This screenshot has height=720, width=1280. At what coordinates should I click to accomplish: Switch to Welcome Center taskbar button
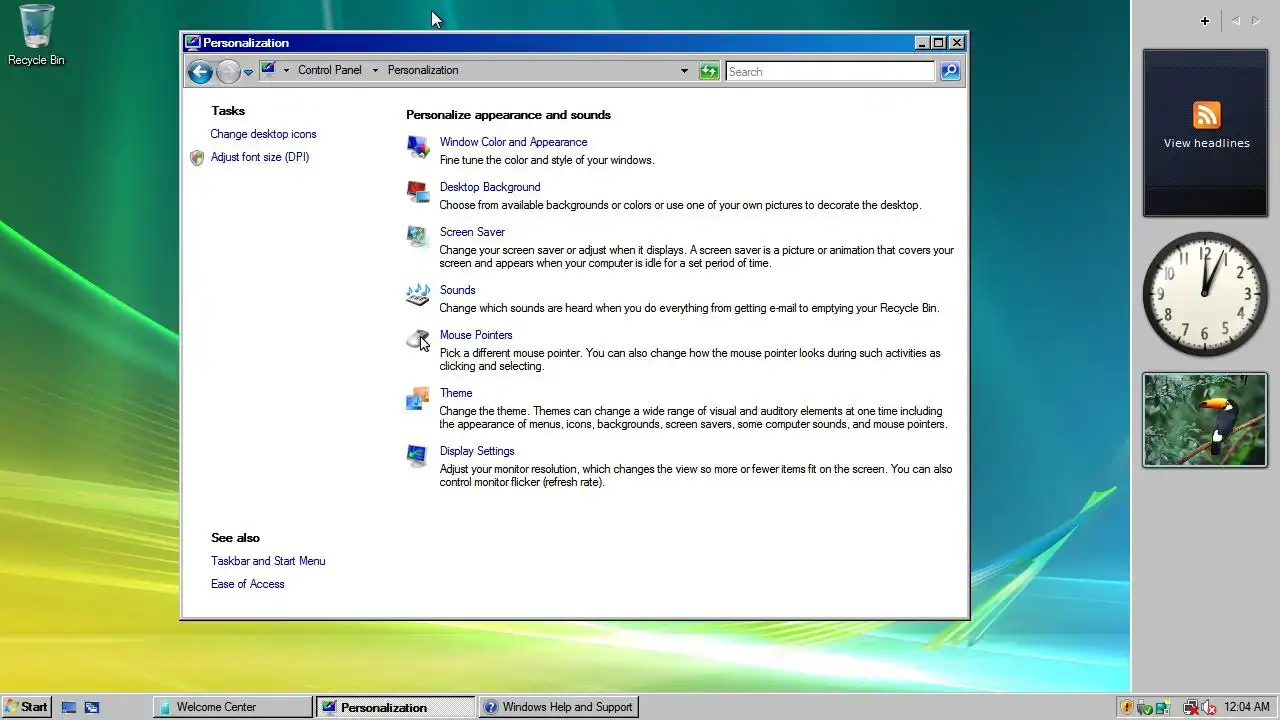[233, 707]
